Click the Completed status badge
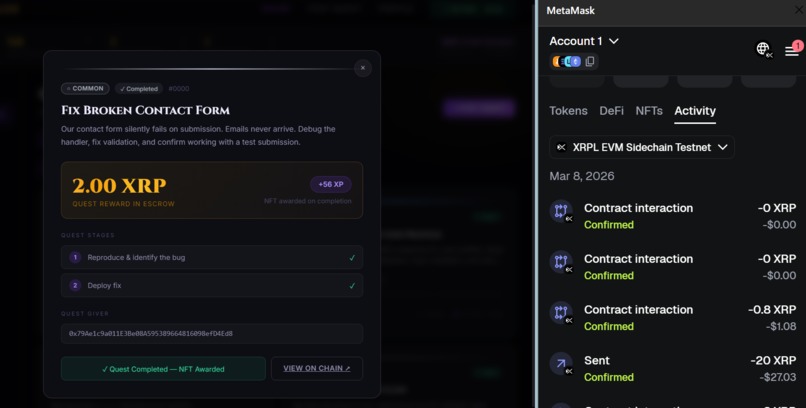Screen dimensions: 806x408 [139, 88]
